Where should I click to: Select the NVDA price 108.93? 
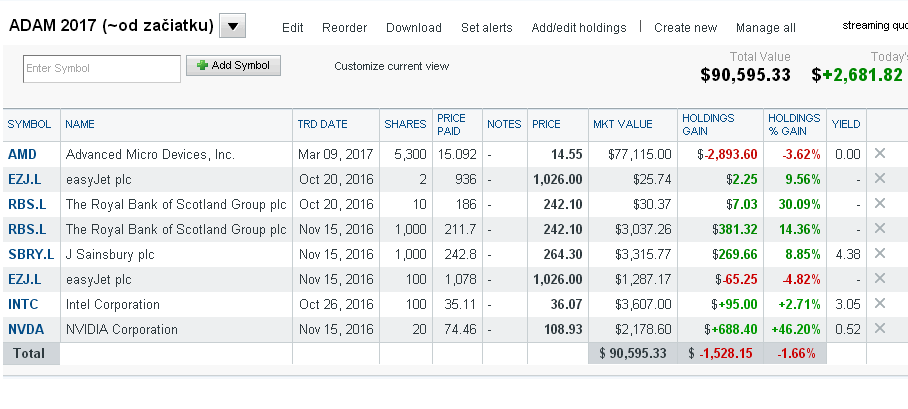(x=563, y=330)
